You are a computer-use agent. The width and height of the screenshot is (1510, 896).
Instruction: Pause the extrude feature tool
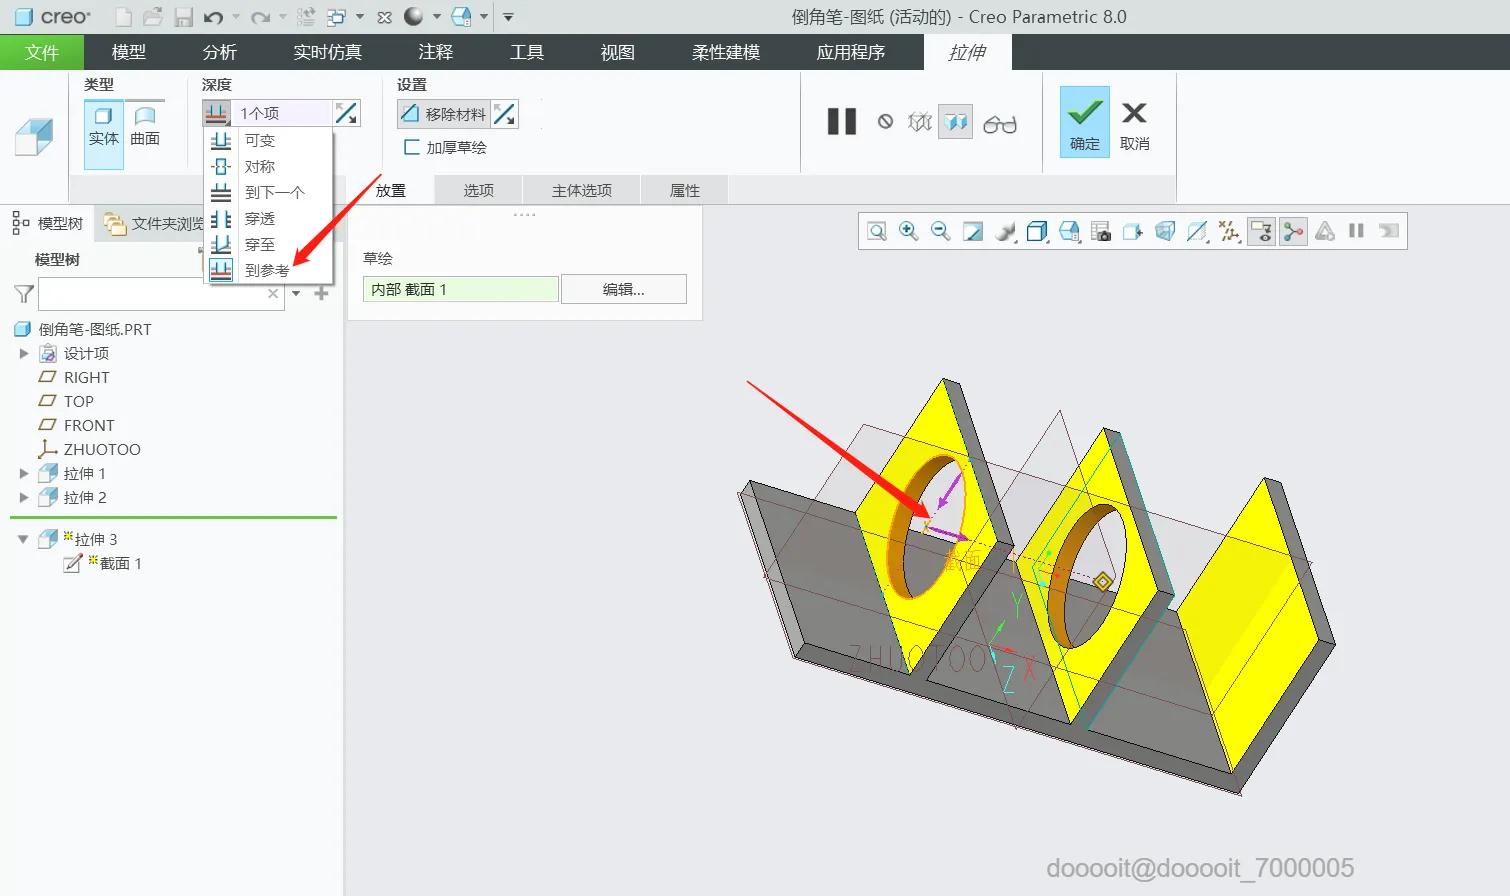point(842,122)
